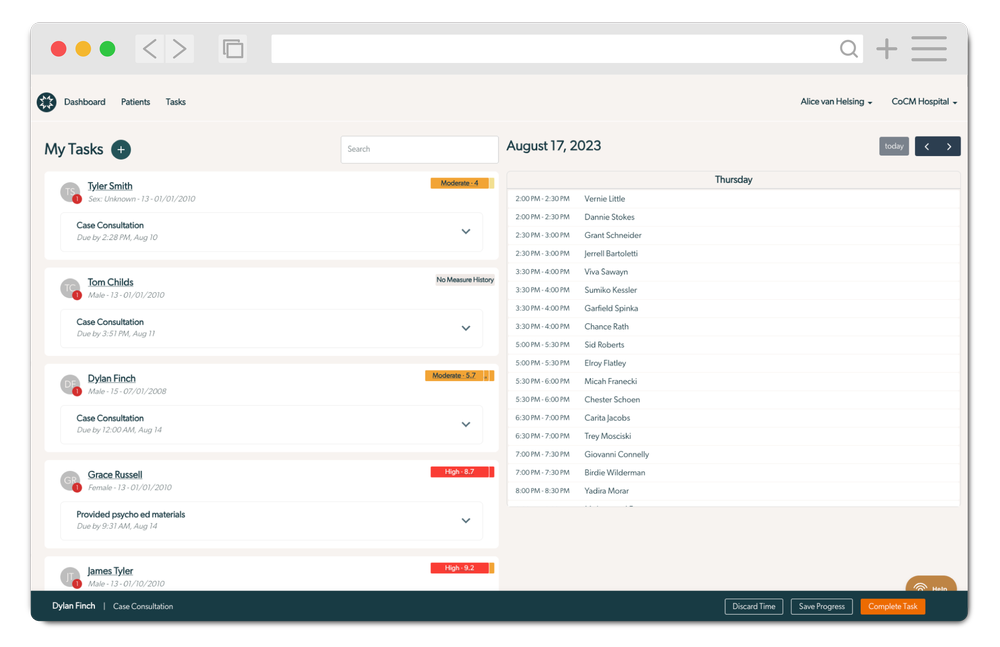
Task: Click the search magnifier in the address bar
Action: [x=849, y=48]
